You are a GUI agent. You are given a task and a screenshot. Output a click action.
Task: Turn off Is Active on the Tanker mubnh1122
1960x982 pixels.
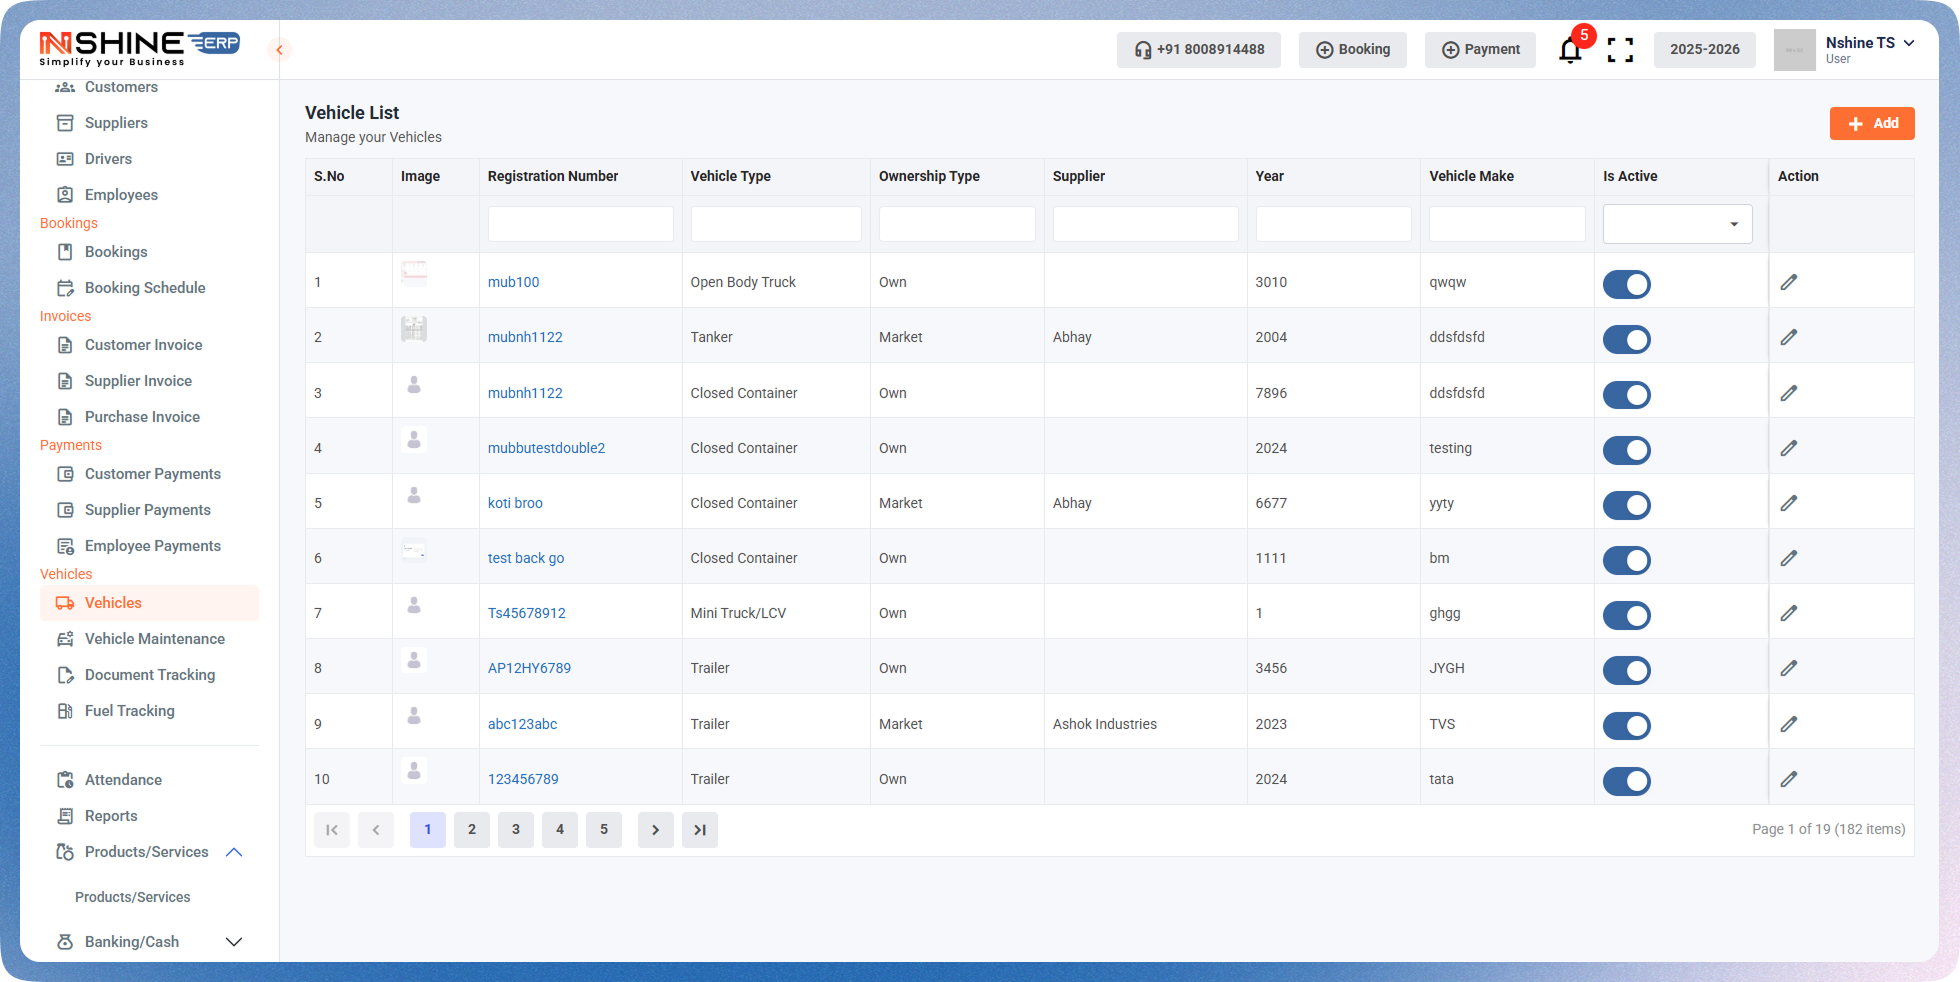(1627, 339)
